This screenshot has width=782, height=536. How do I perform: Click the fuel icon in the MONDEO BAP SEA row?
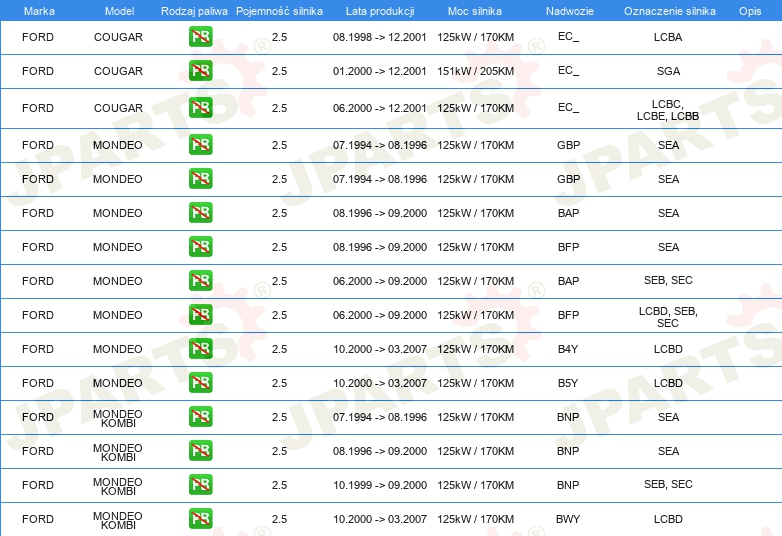click(200, 213)
